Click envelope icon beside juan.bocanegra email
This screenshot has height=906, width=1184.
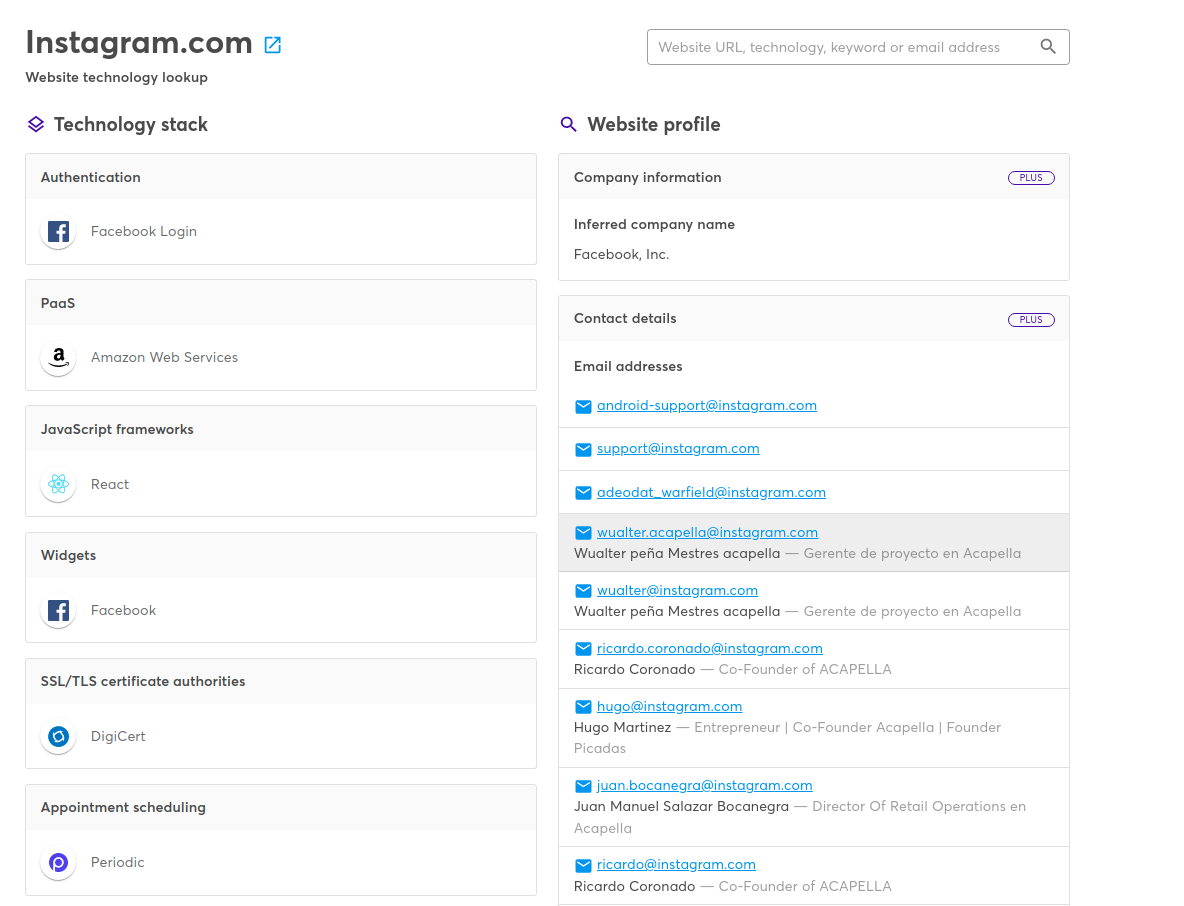[x=583, y=787]
